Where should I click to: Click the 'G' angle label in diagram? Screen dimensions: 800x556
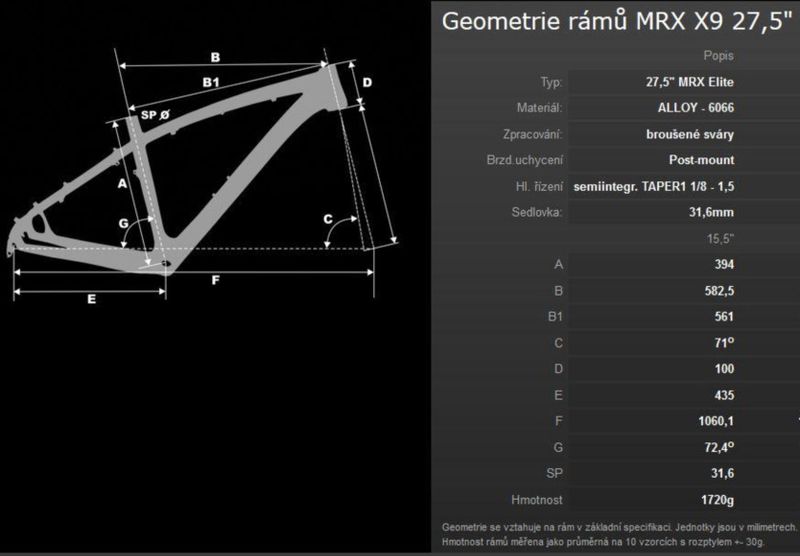tap(123, 223)
